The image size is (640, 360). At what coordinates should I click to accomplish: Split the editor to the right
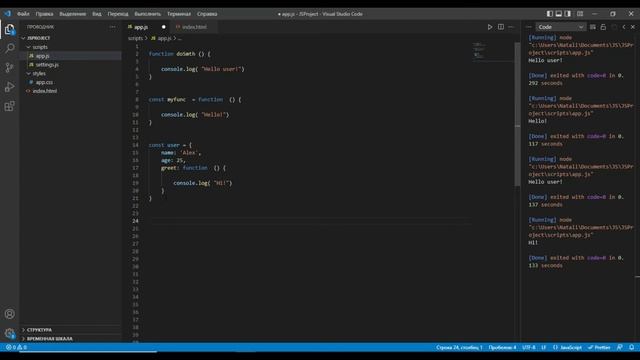pyautogui.click(x=501, y=27)
